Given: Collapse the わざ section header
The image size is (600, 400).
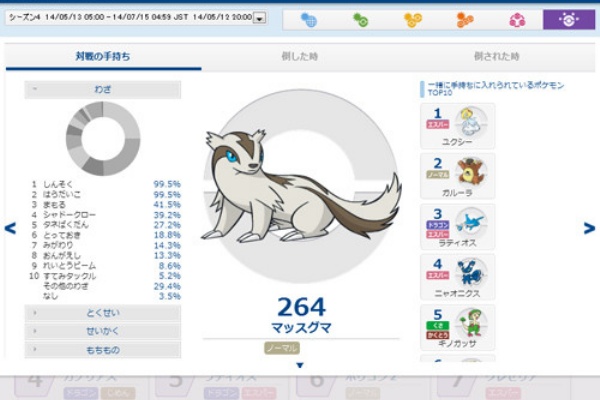Looking at the screenshot, I should point(103,90).
